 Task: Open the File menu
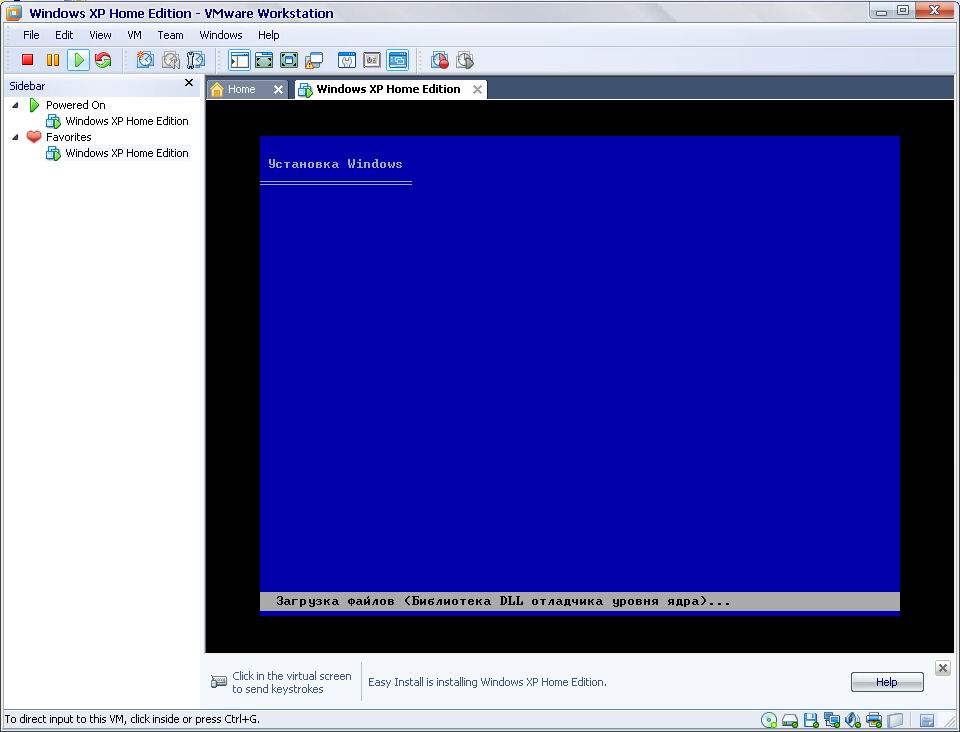(x=31, y=35)
